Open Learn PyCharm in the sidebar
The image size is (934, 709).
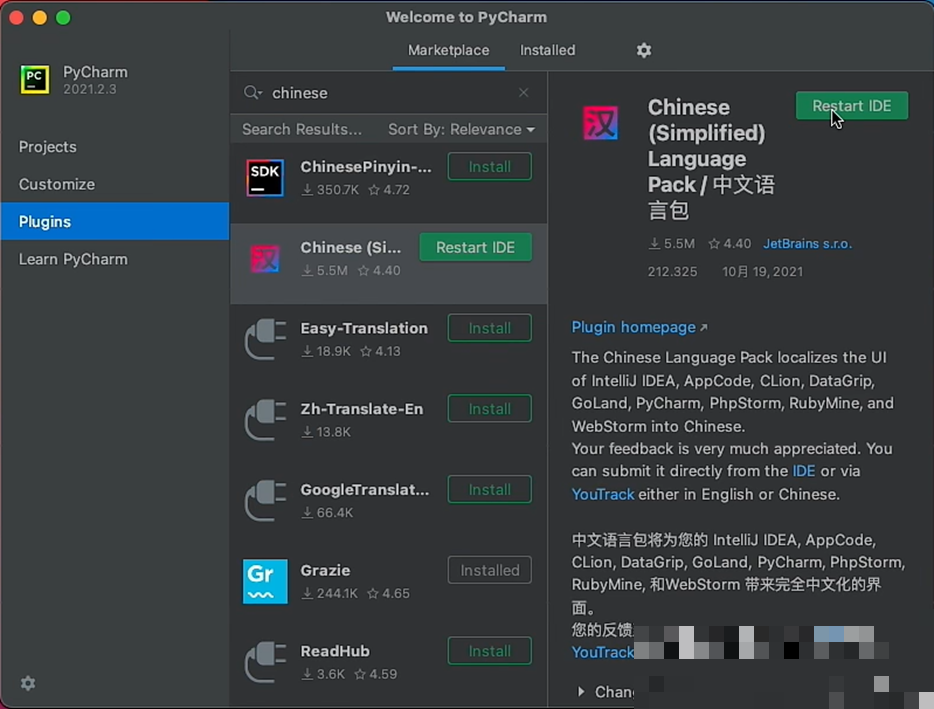tap(114, 259)
